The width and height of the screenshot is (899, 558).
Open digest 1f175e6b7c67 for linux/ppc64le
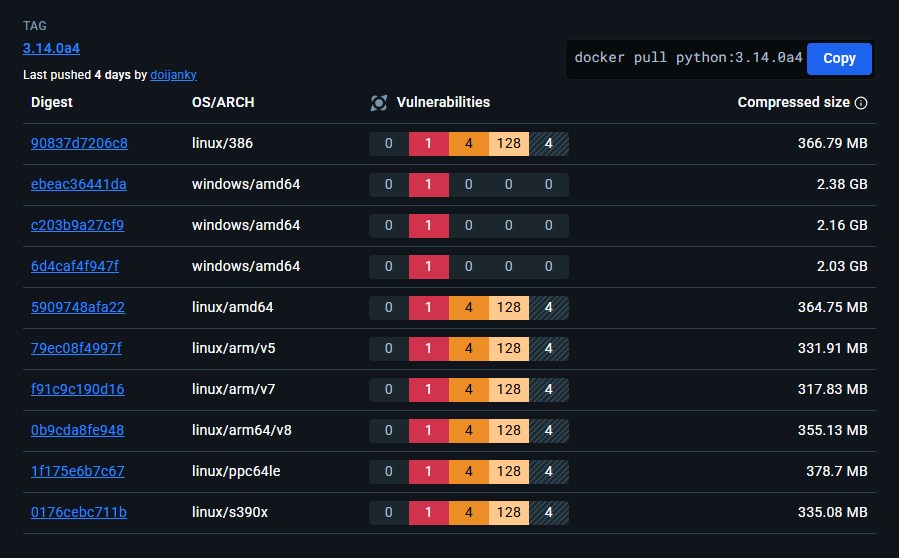77,471
